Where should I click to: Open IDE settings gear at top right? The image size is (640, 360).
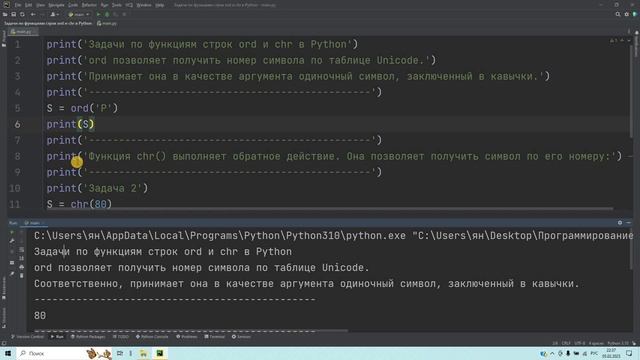pyautogui.click(x=627, y=14)
